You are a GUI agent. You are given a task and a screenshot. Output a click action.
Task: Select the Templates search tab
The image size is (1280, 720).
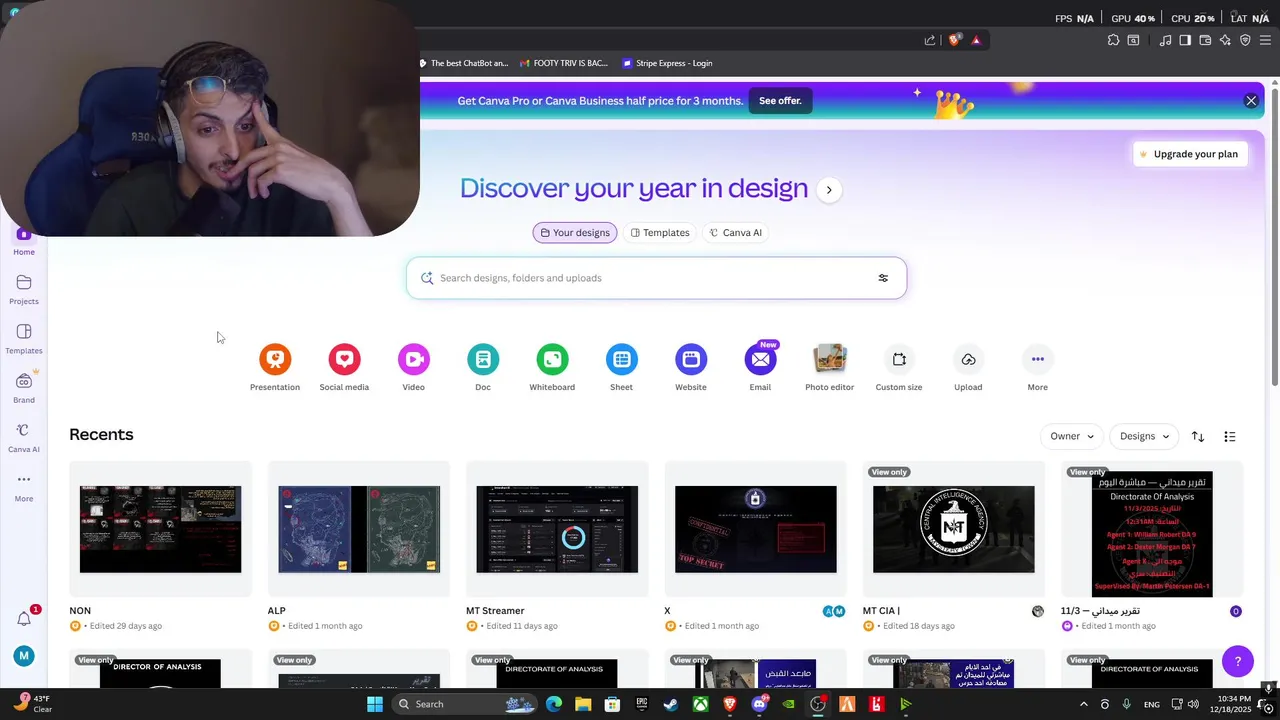pyautogui.click(x=660, y=232)
